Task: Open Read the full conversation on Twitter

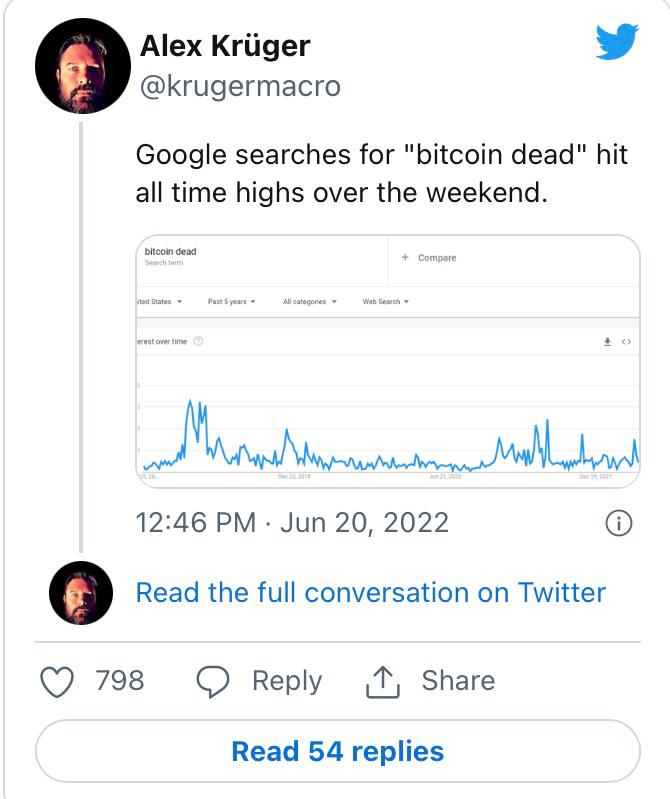Action: tap(370, 592)
